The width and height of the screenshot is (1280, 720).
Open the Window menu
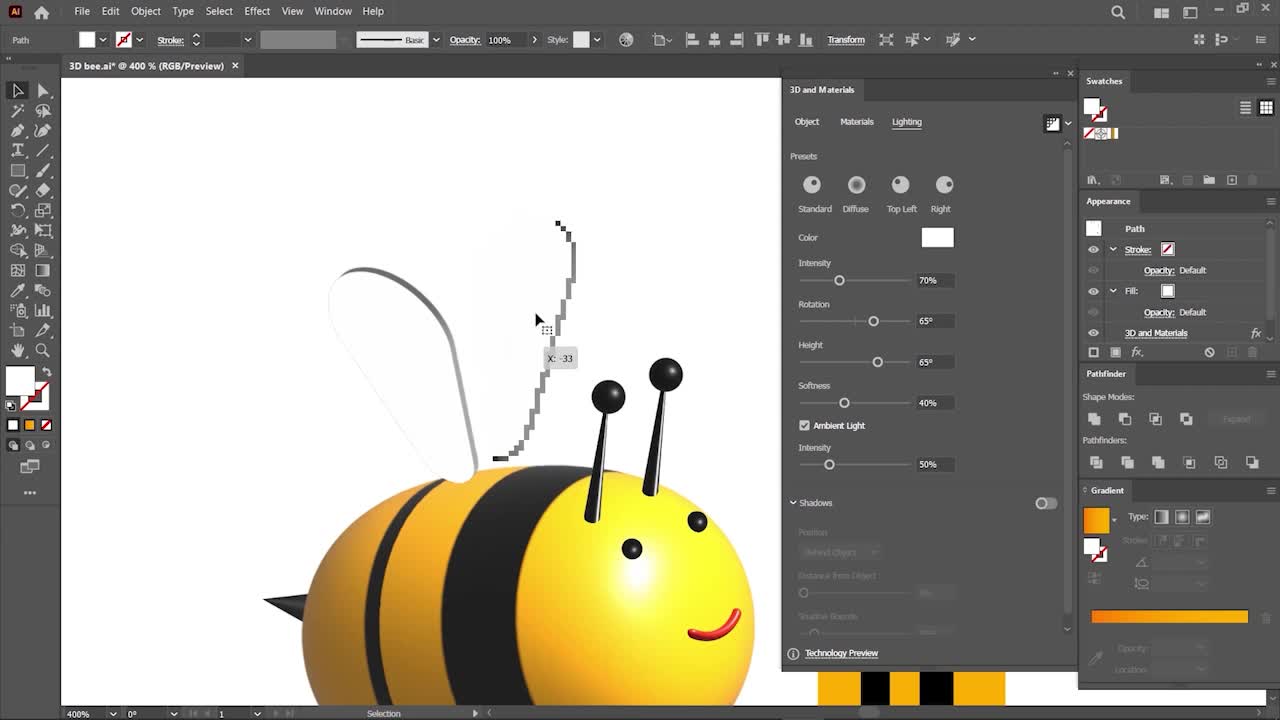(333, 11)
